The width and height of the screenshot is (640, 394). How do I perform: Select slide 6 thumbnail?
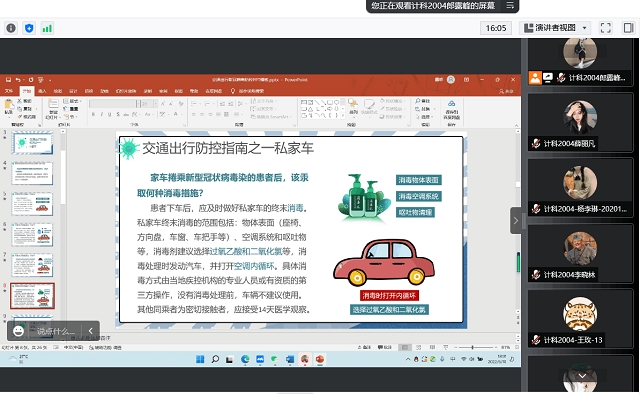[x=32, y=234]
